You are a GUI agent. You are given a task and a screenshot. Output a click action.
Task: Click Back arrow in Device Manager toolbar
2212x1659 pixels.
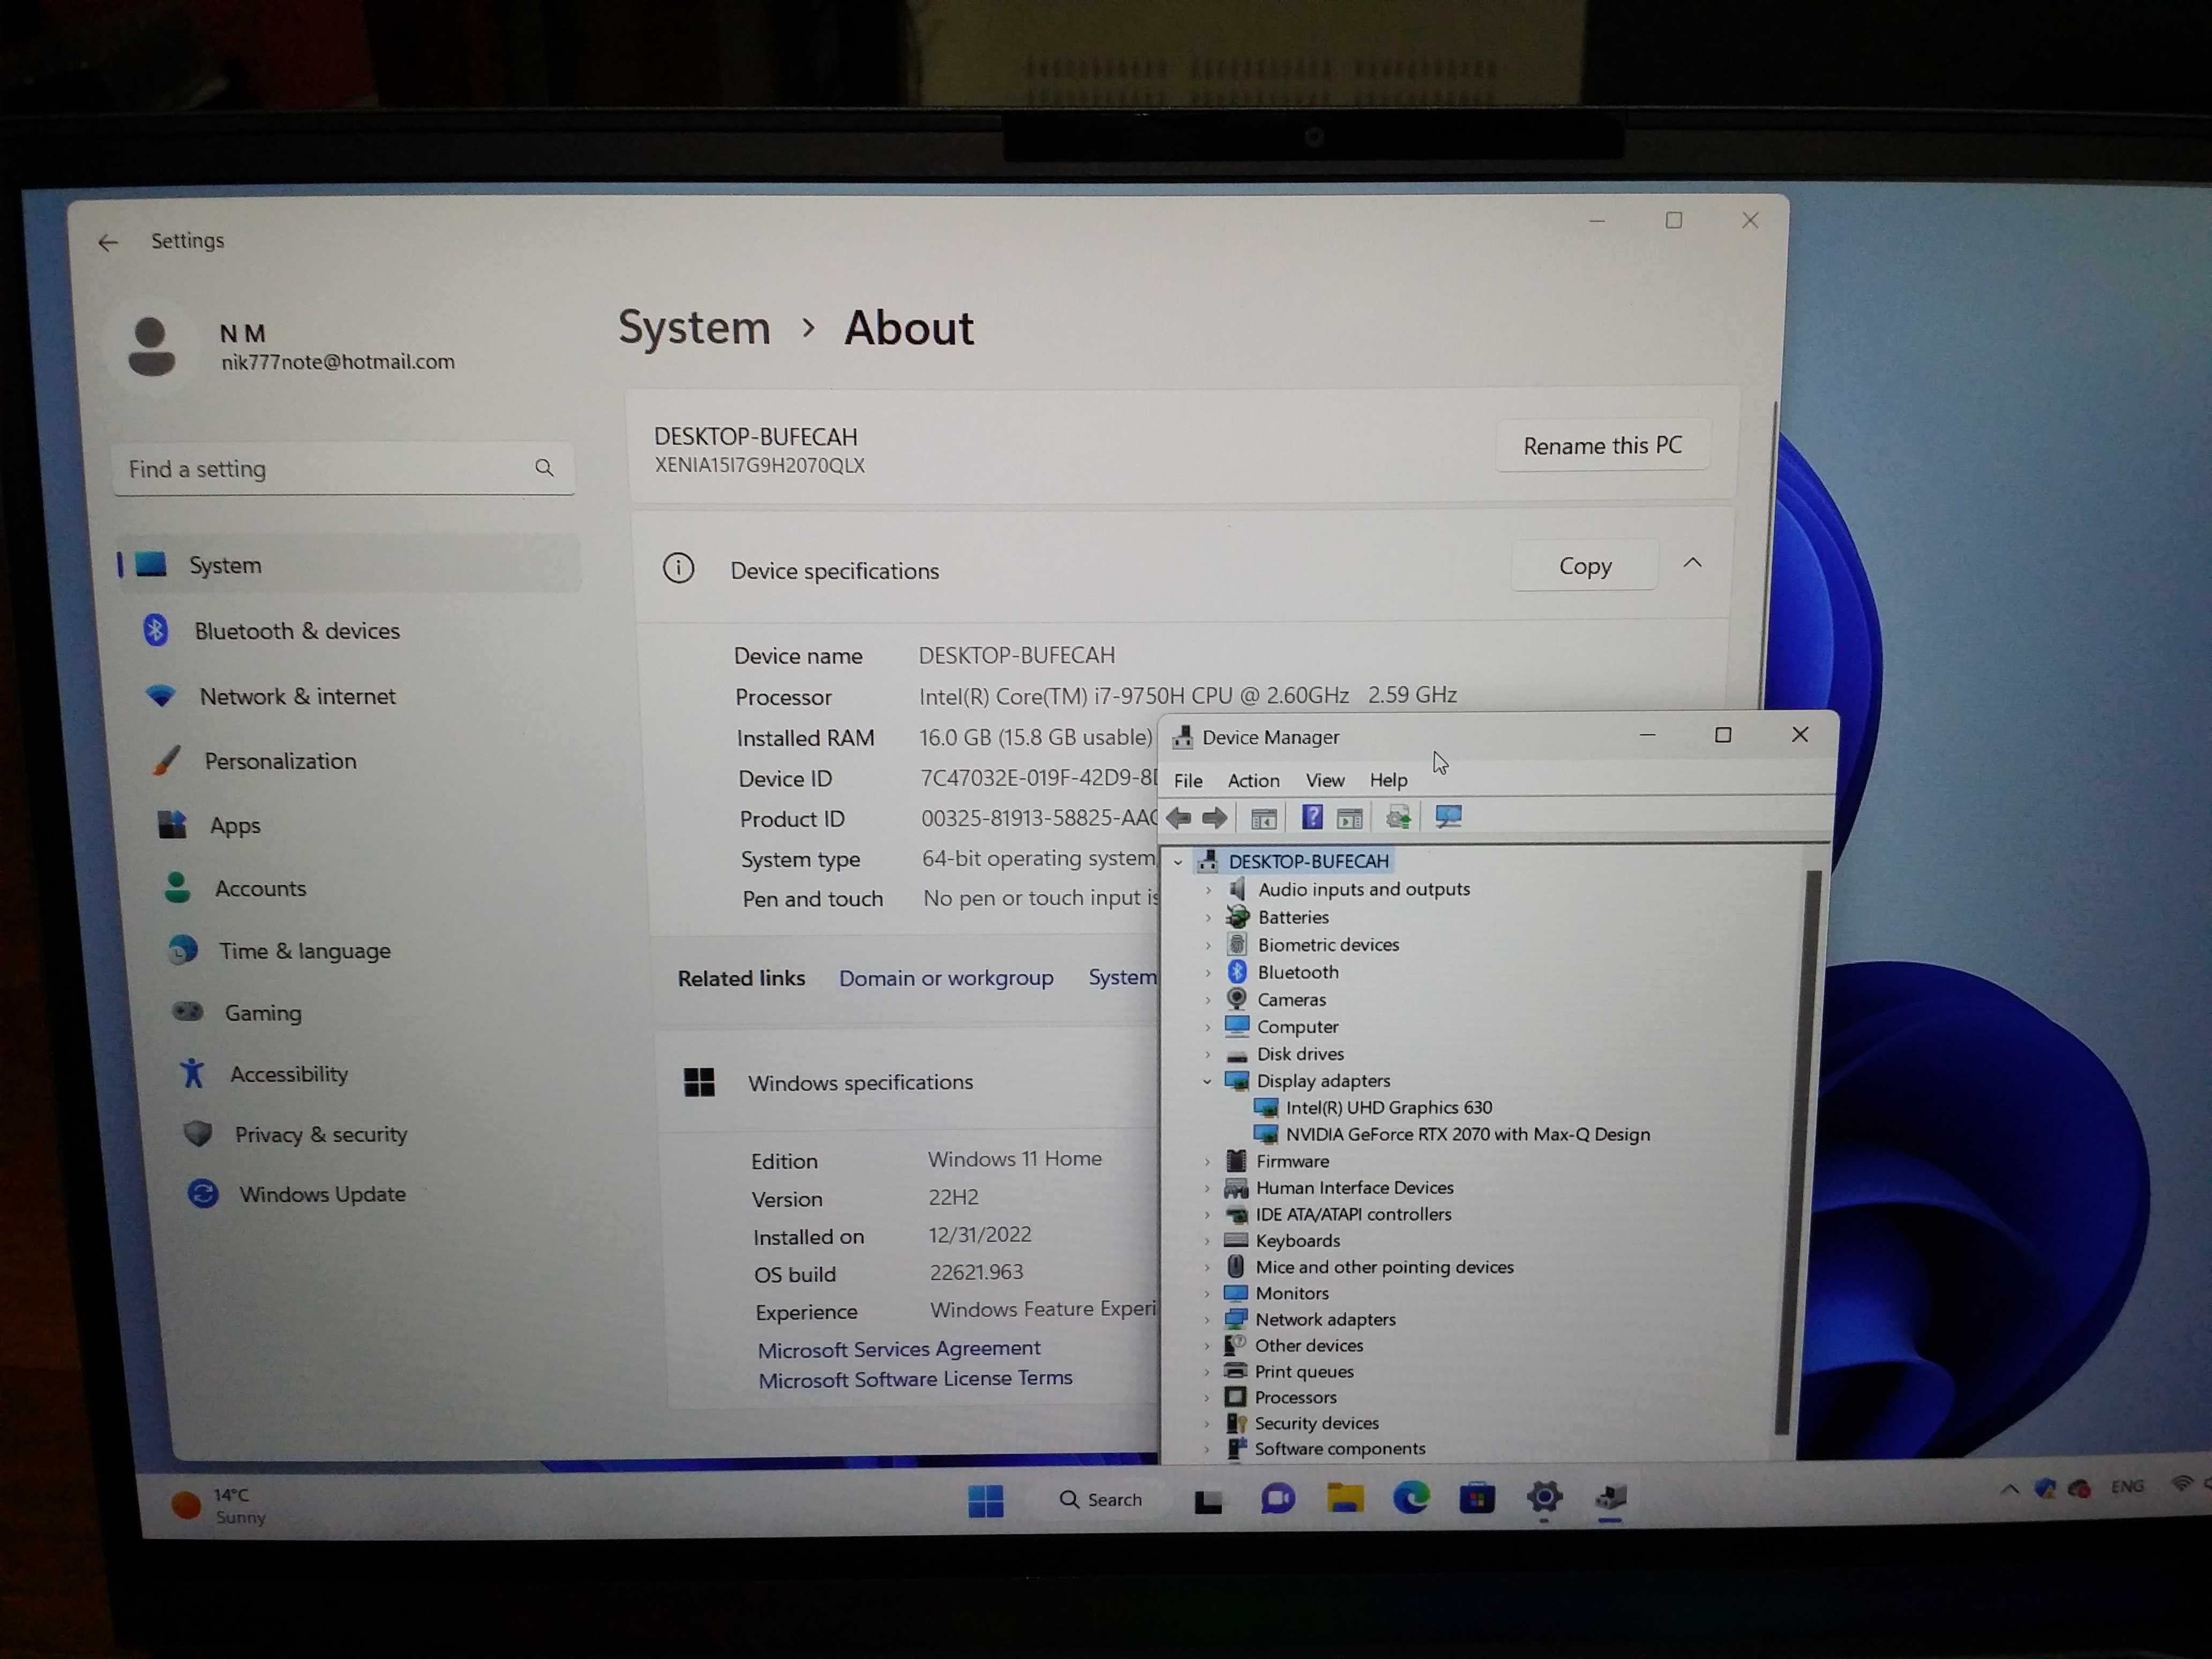click(x=1179, y=818)
